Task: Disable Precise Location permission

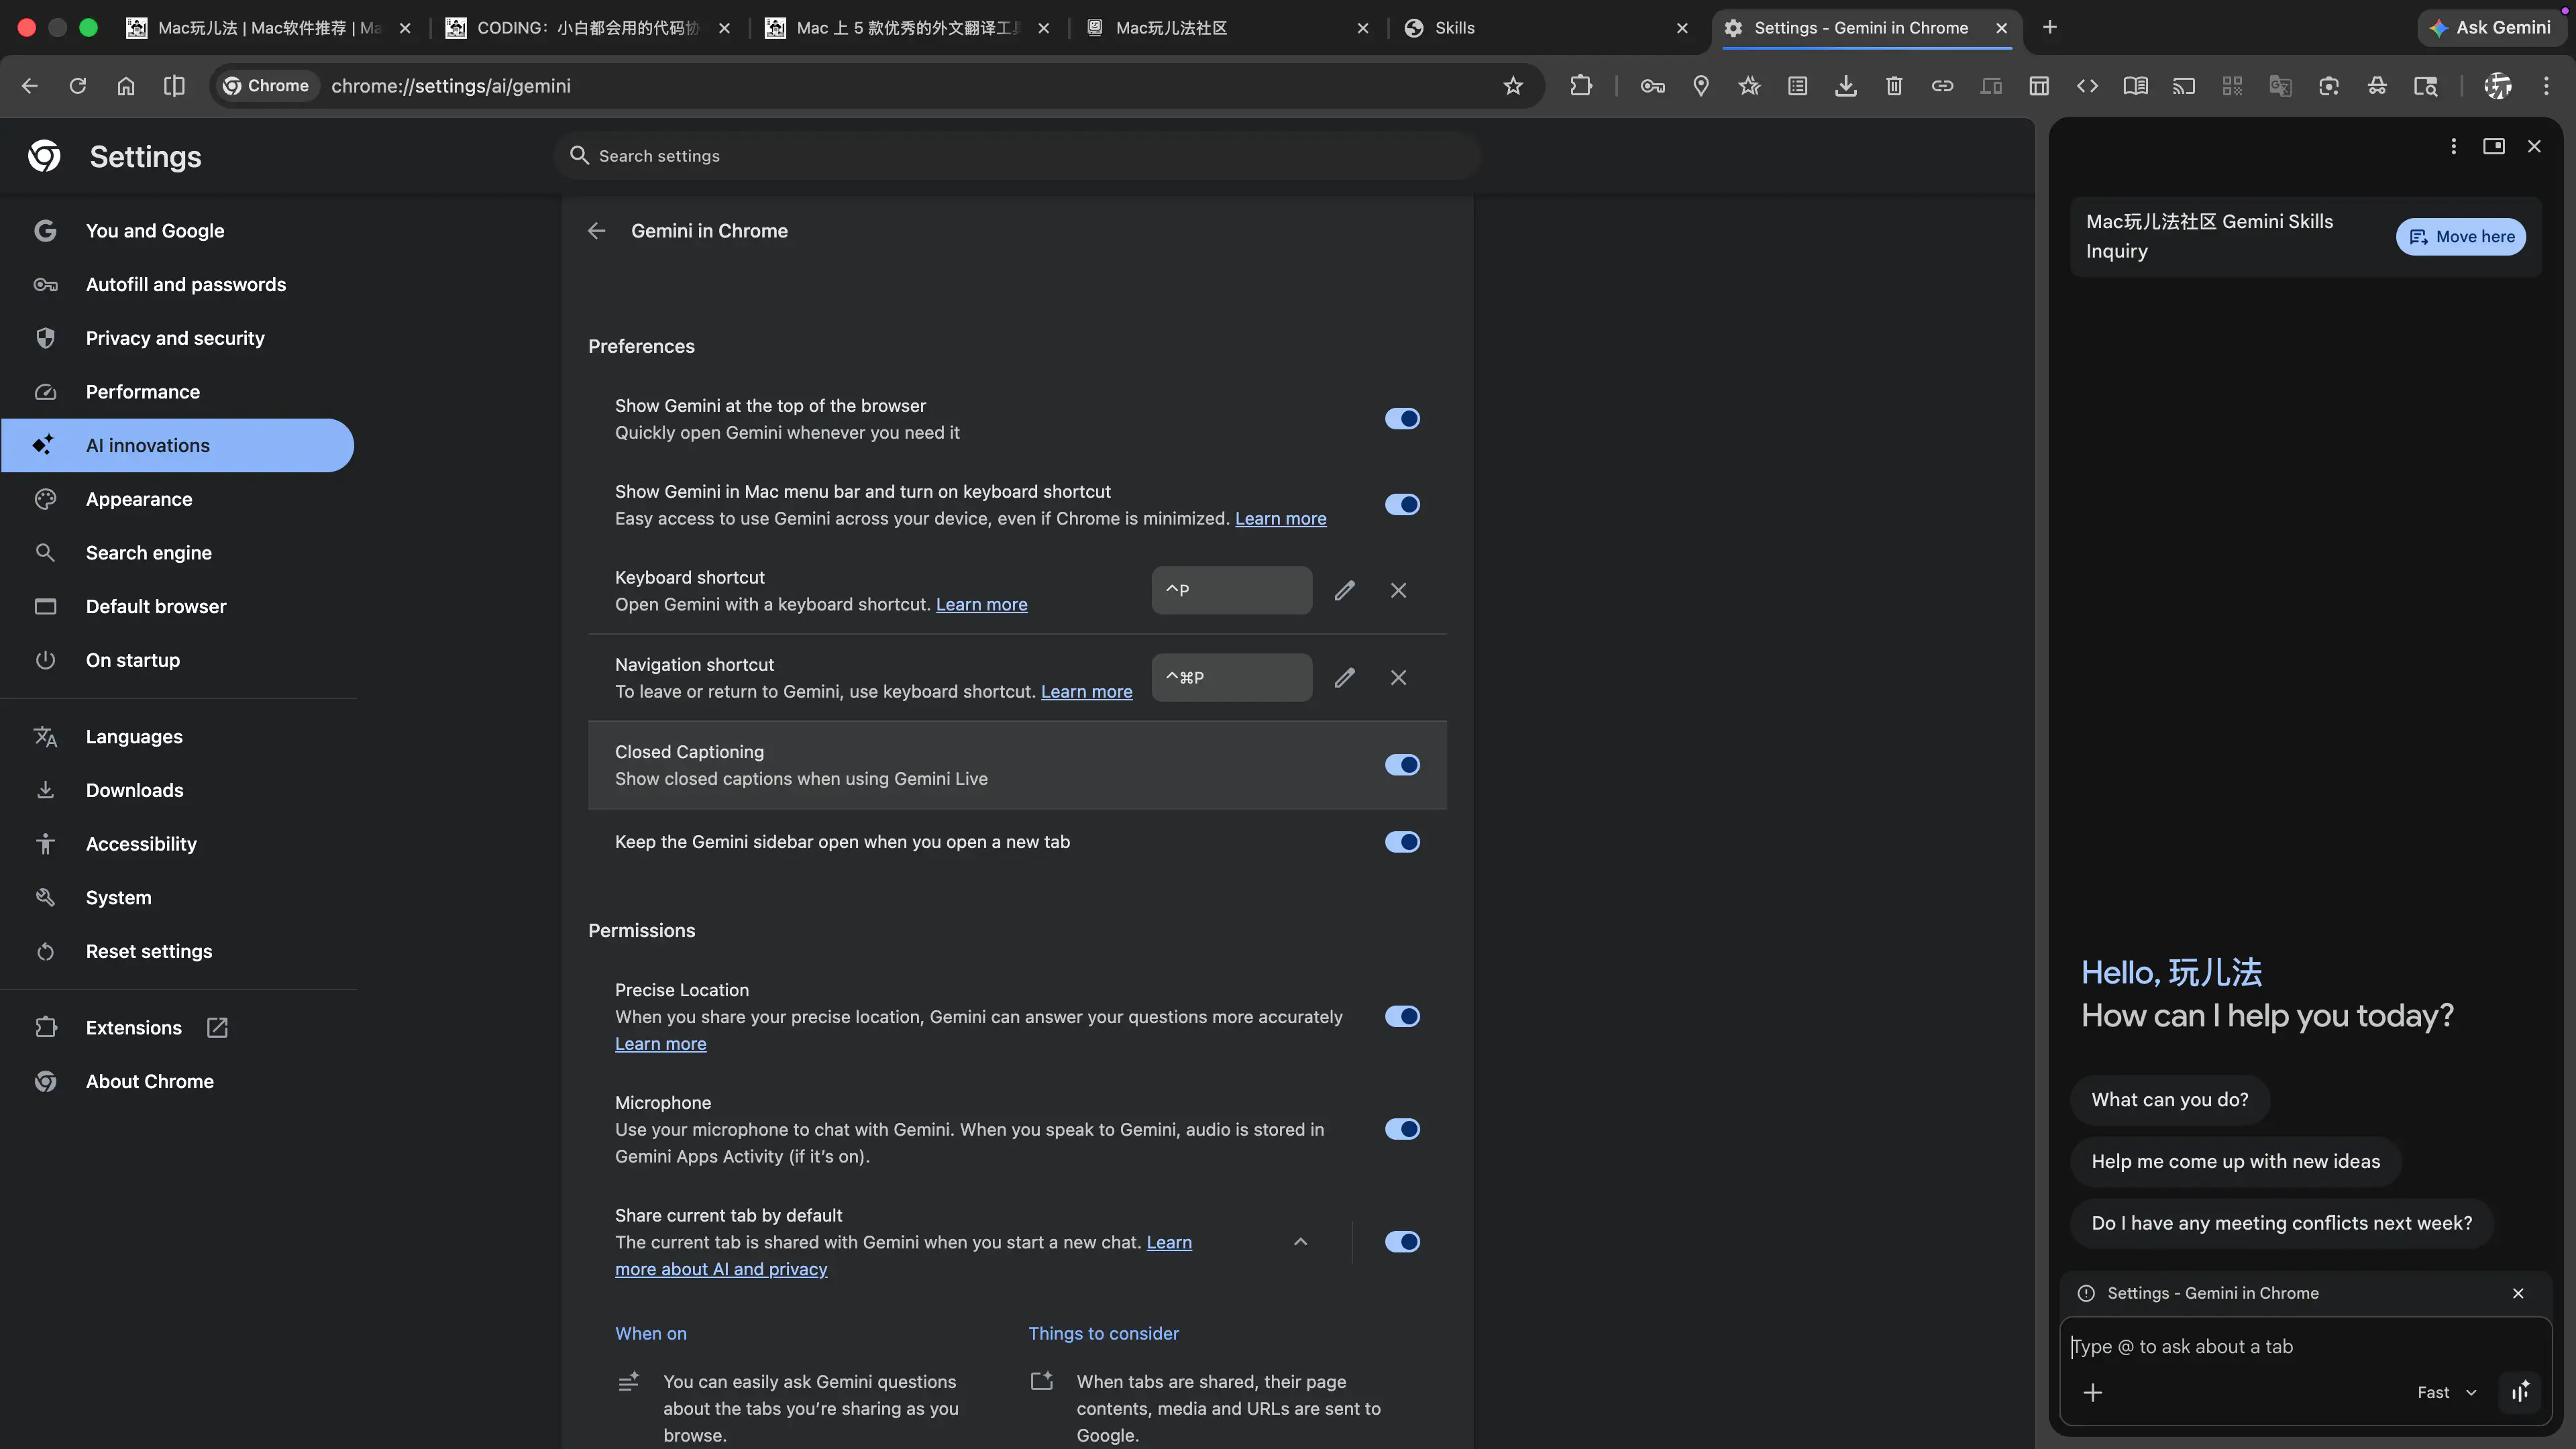Action: (x=1402, y=1016)
